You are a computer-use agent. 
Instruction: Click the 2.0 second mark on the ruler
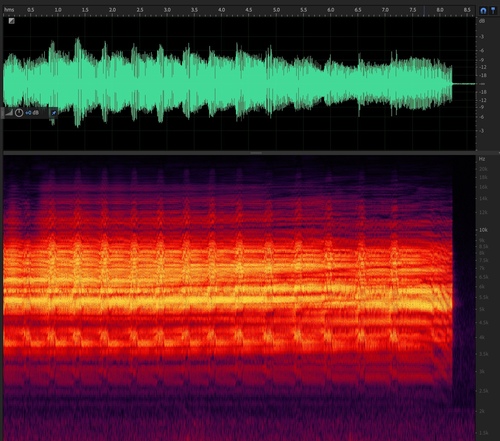pyautogui.click(x=112, y=10)
